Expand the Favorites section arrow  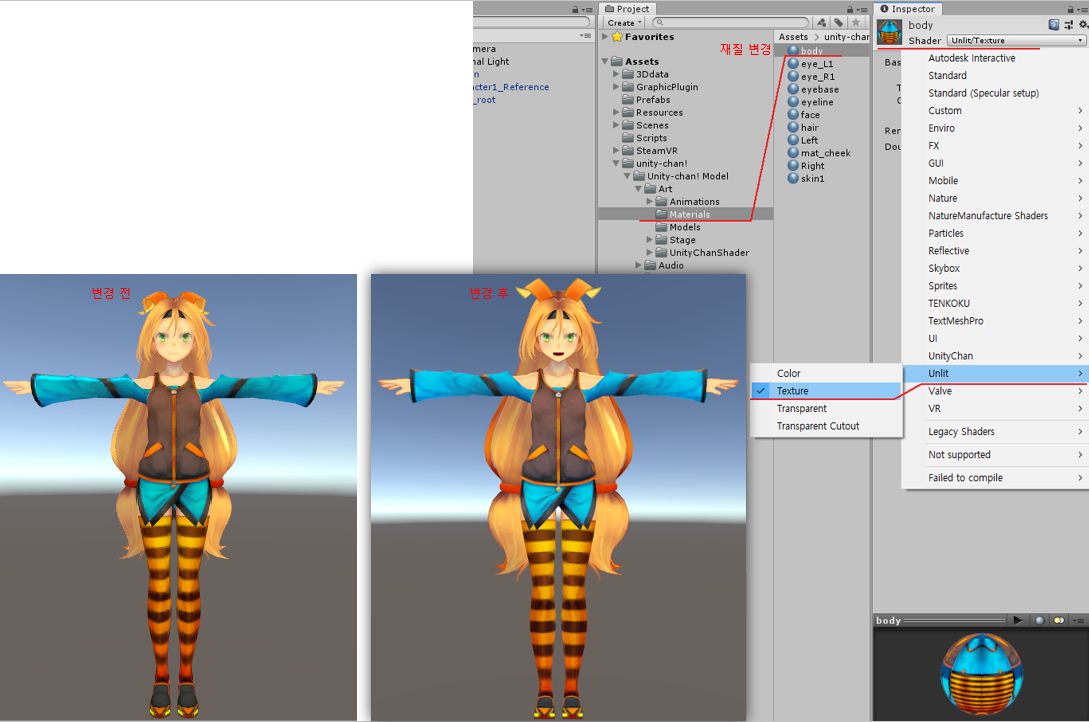(x=605, y=37)
